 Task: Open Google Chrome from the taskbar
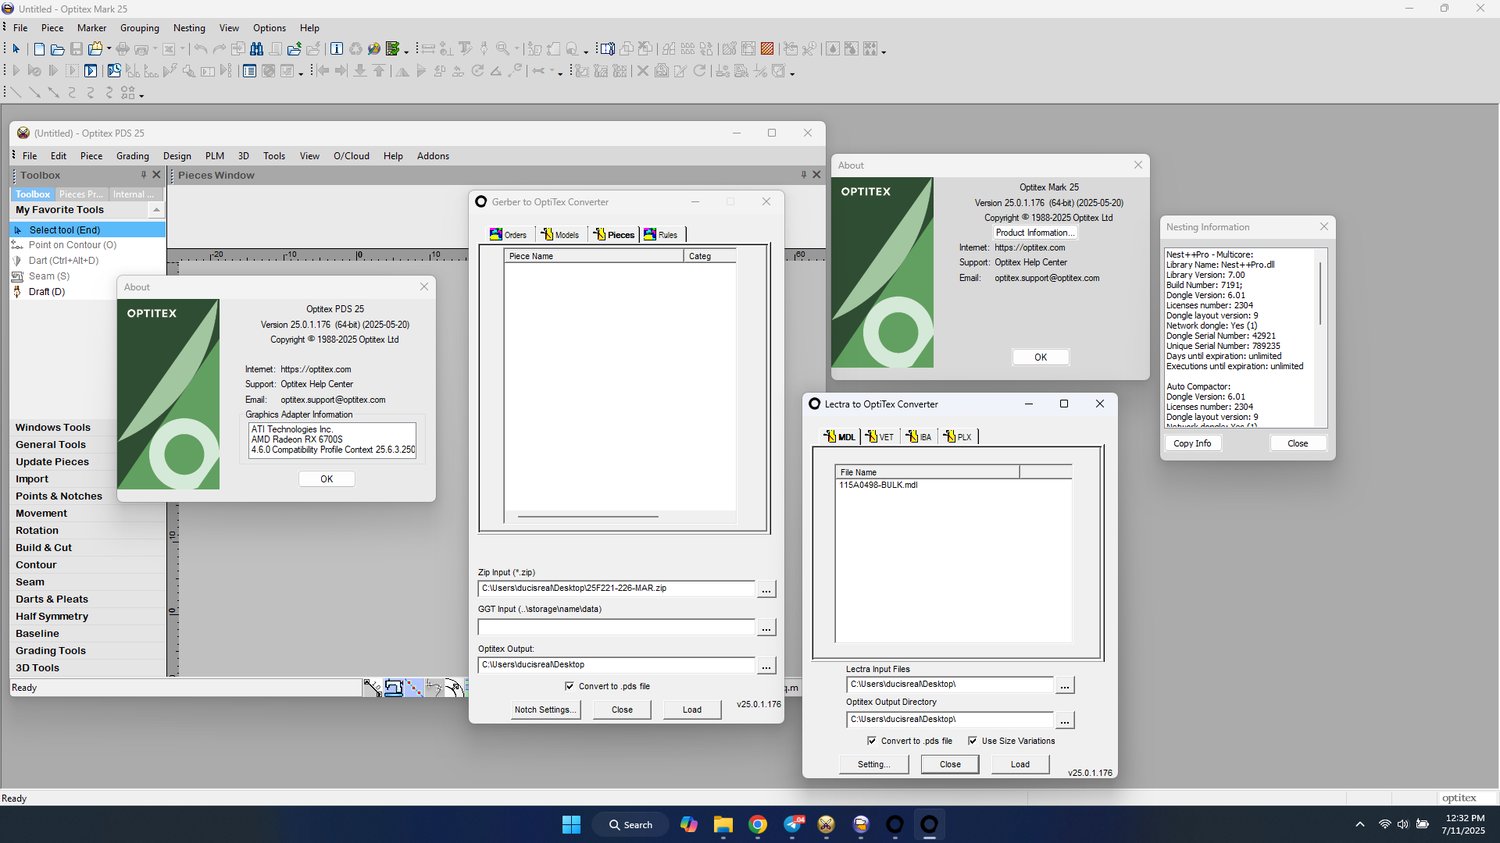pyautogui.click(x=757, y=825)
